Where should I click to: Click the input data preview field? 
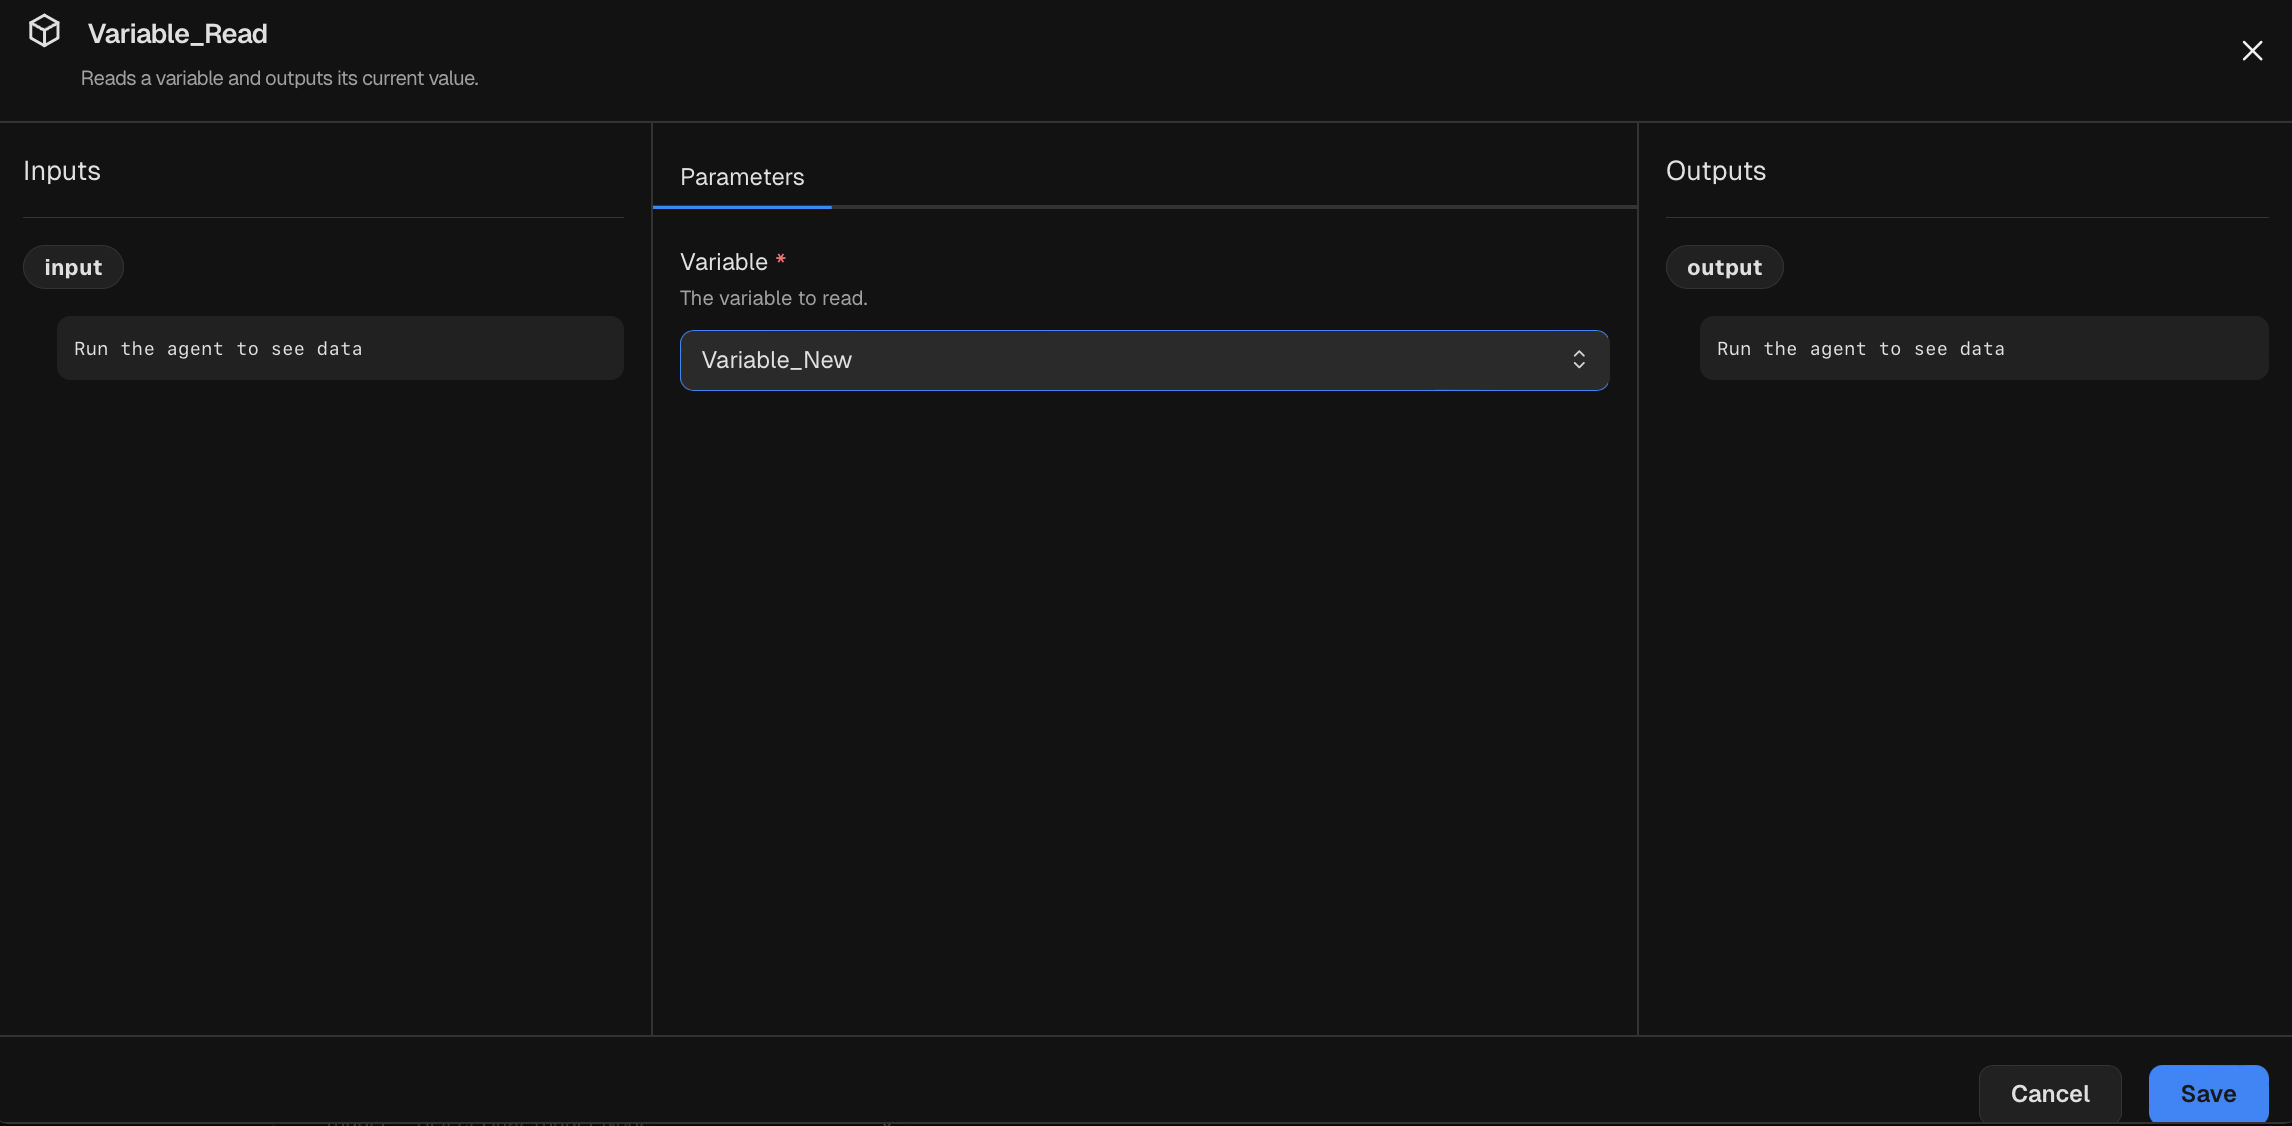[x=340, y=348]
